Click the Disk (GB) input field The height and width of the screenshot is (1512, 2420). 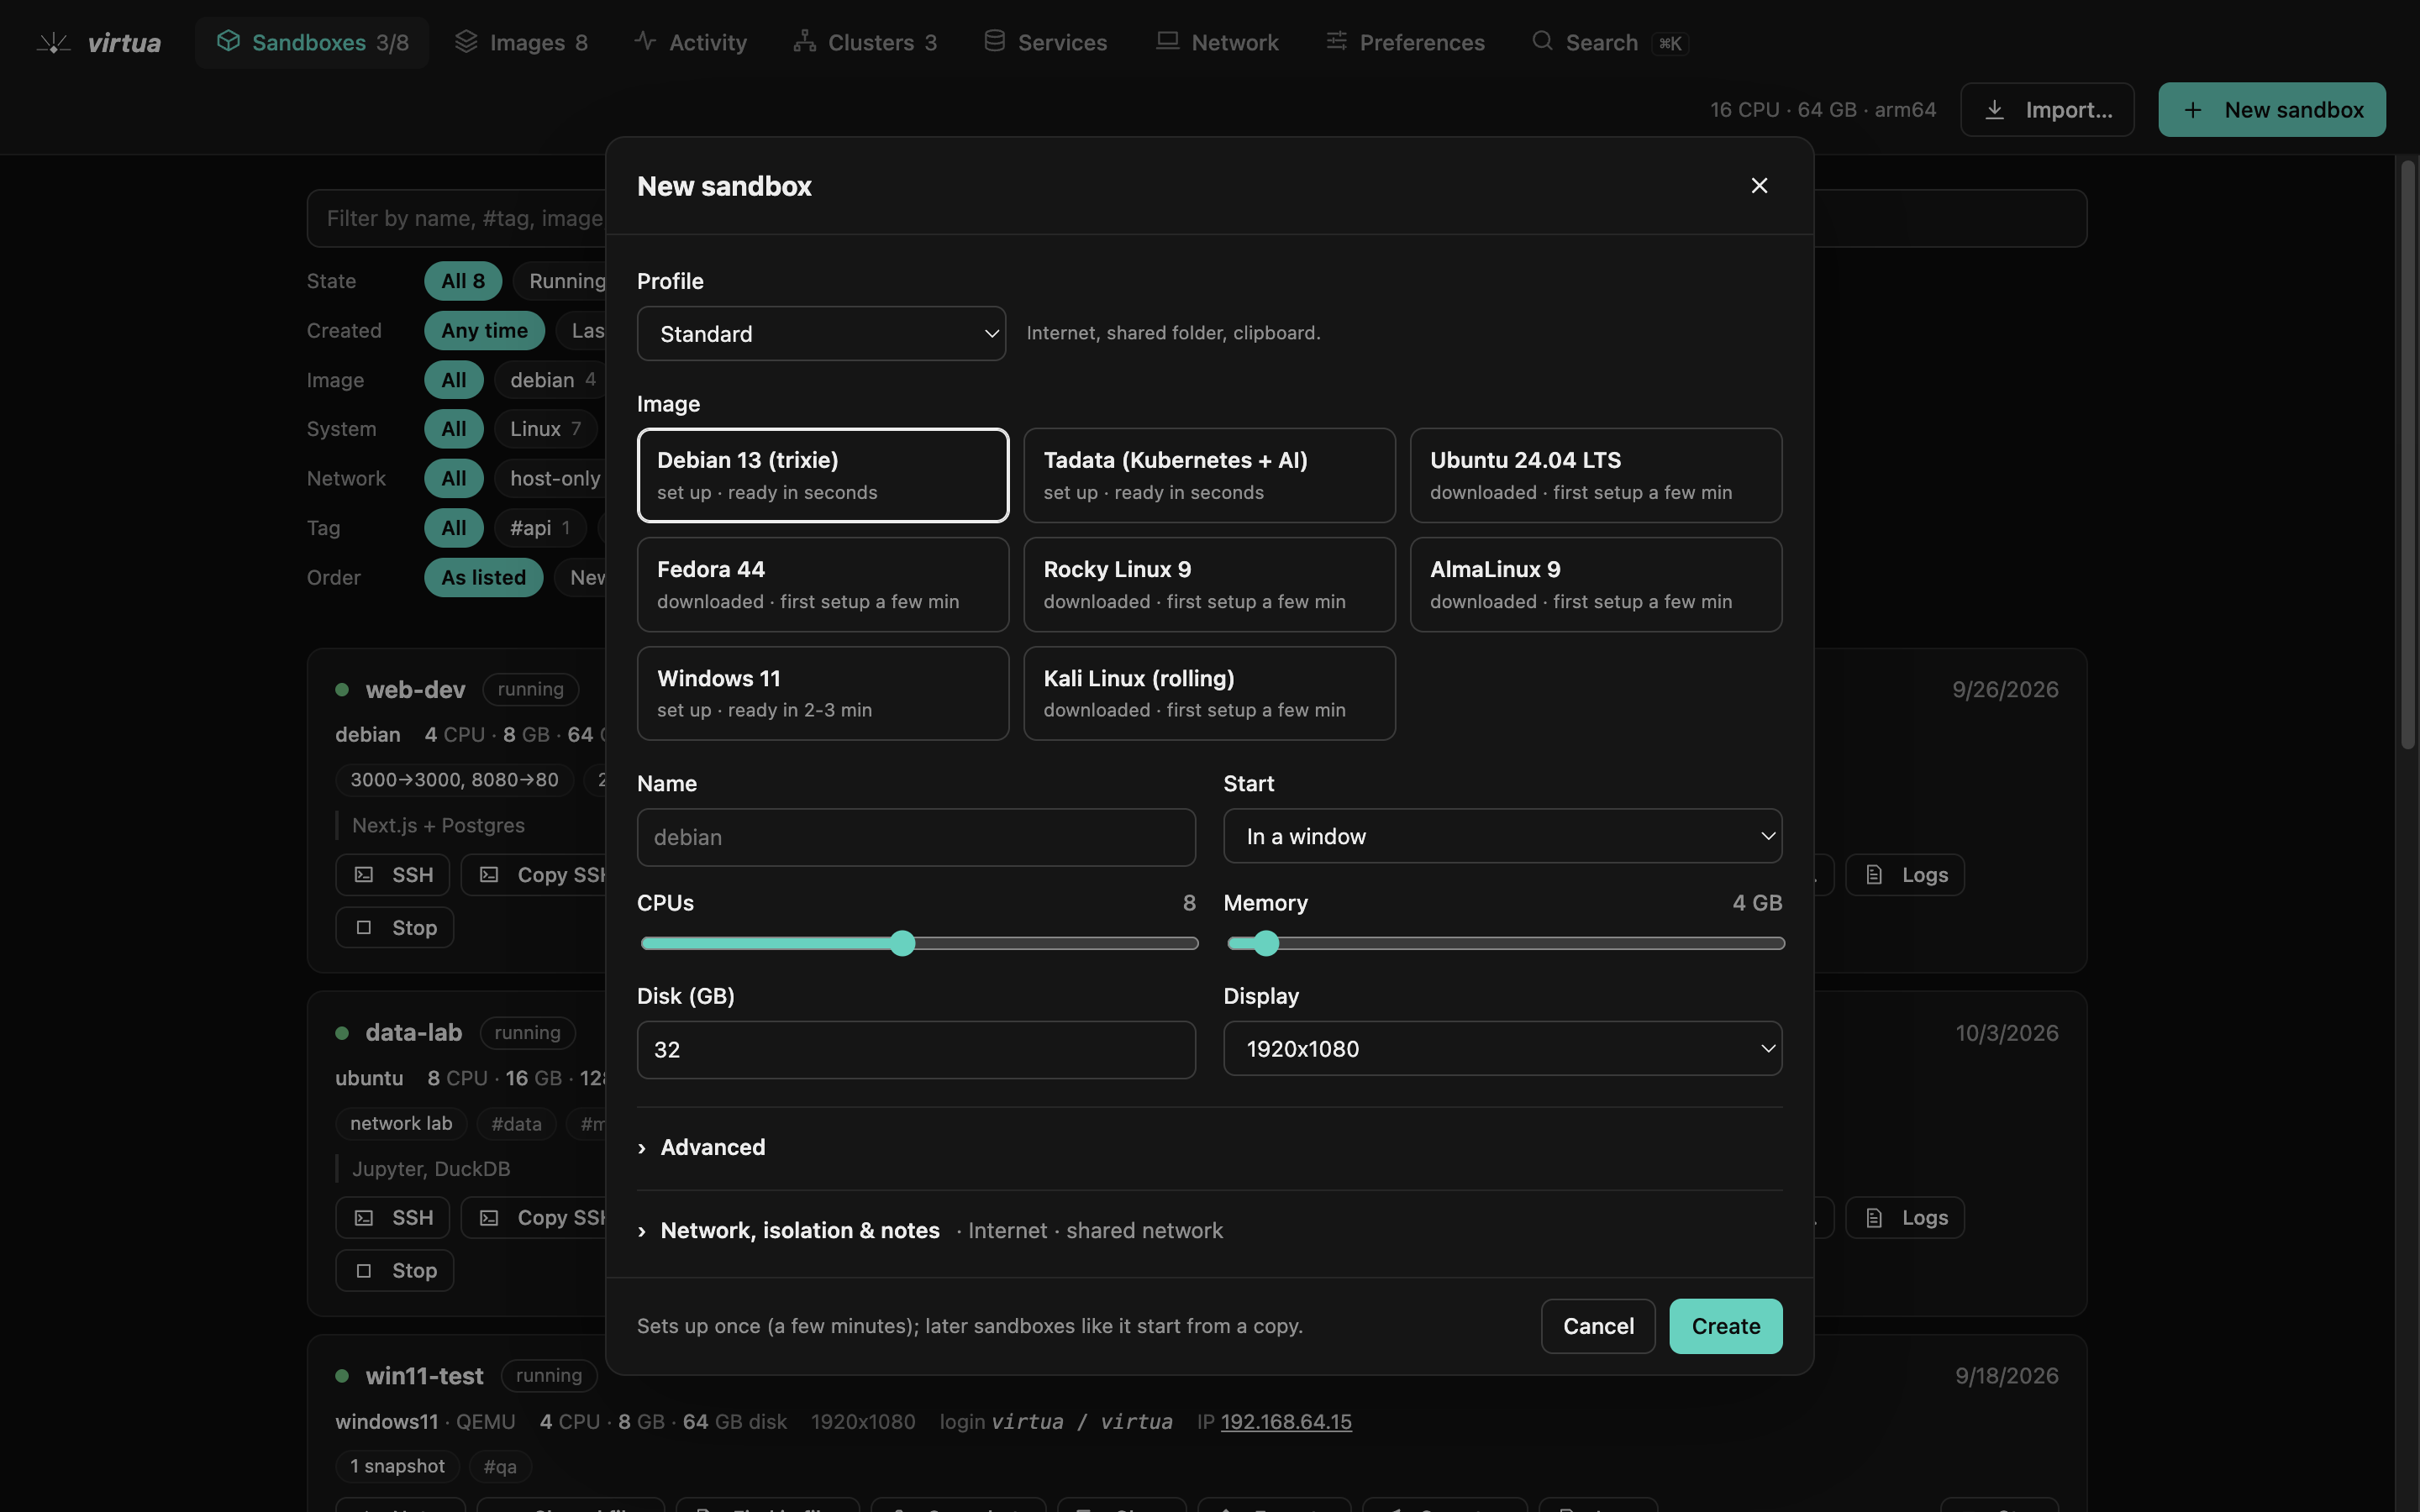[916, 1049]
